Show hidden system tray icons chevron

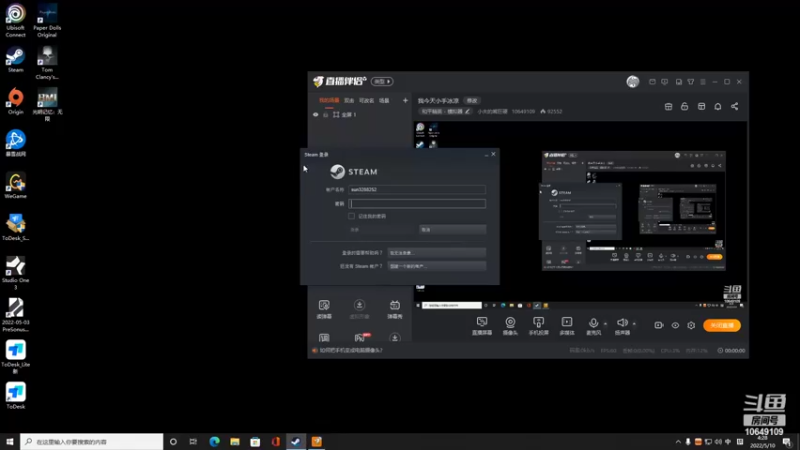click(678, 442)
